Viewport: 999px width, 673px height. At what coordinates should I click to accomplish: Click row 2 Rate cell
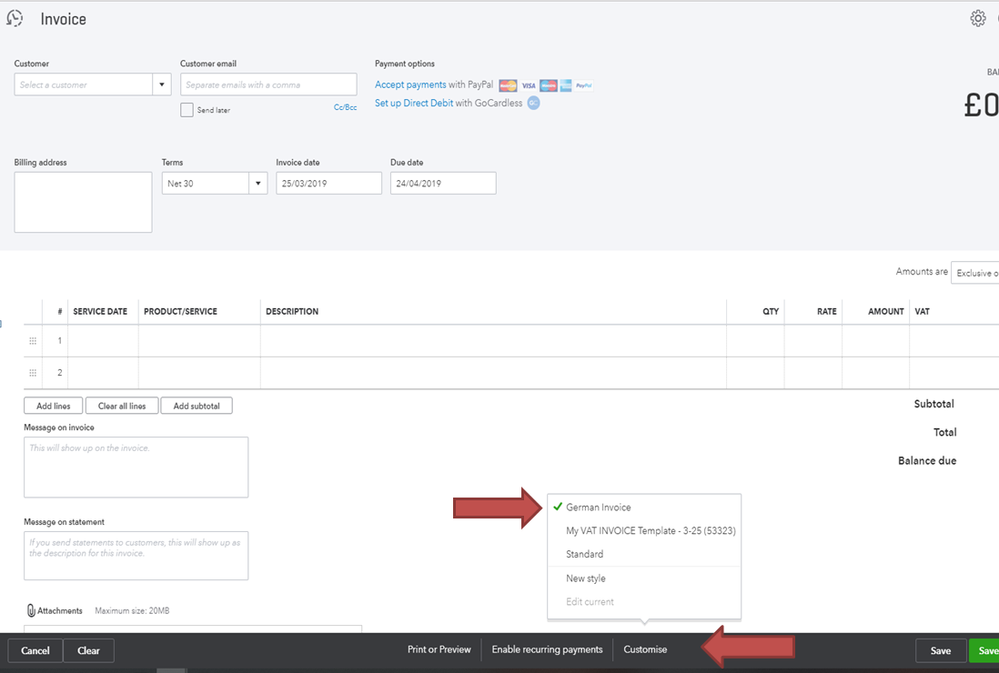813,373
